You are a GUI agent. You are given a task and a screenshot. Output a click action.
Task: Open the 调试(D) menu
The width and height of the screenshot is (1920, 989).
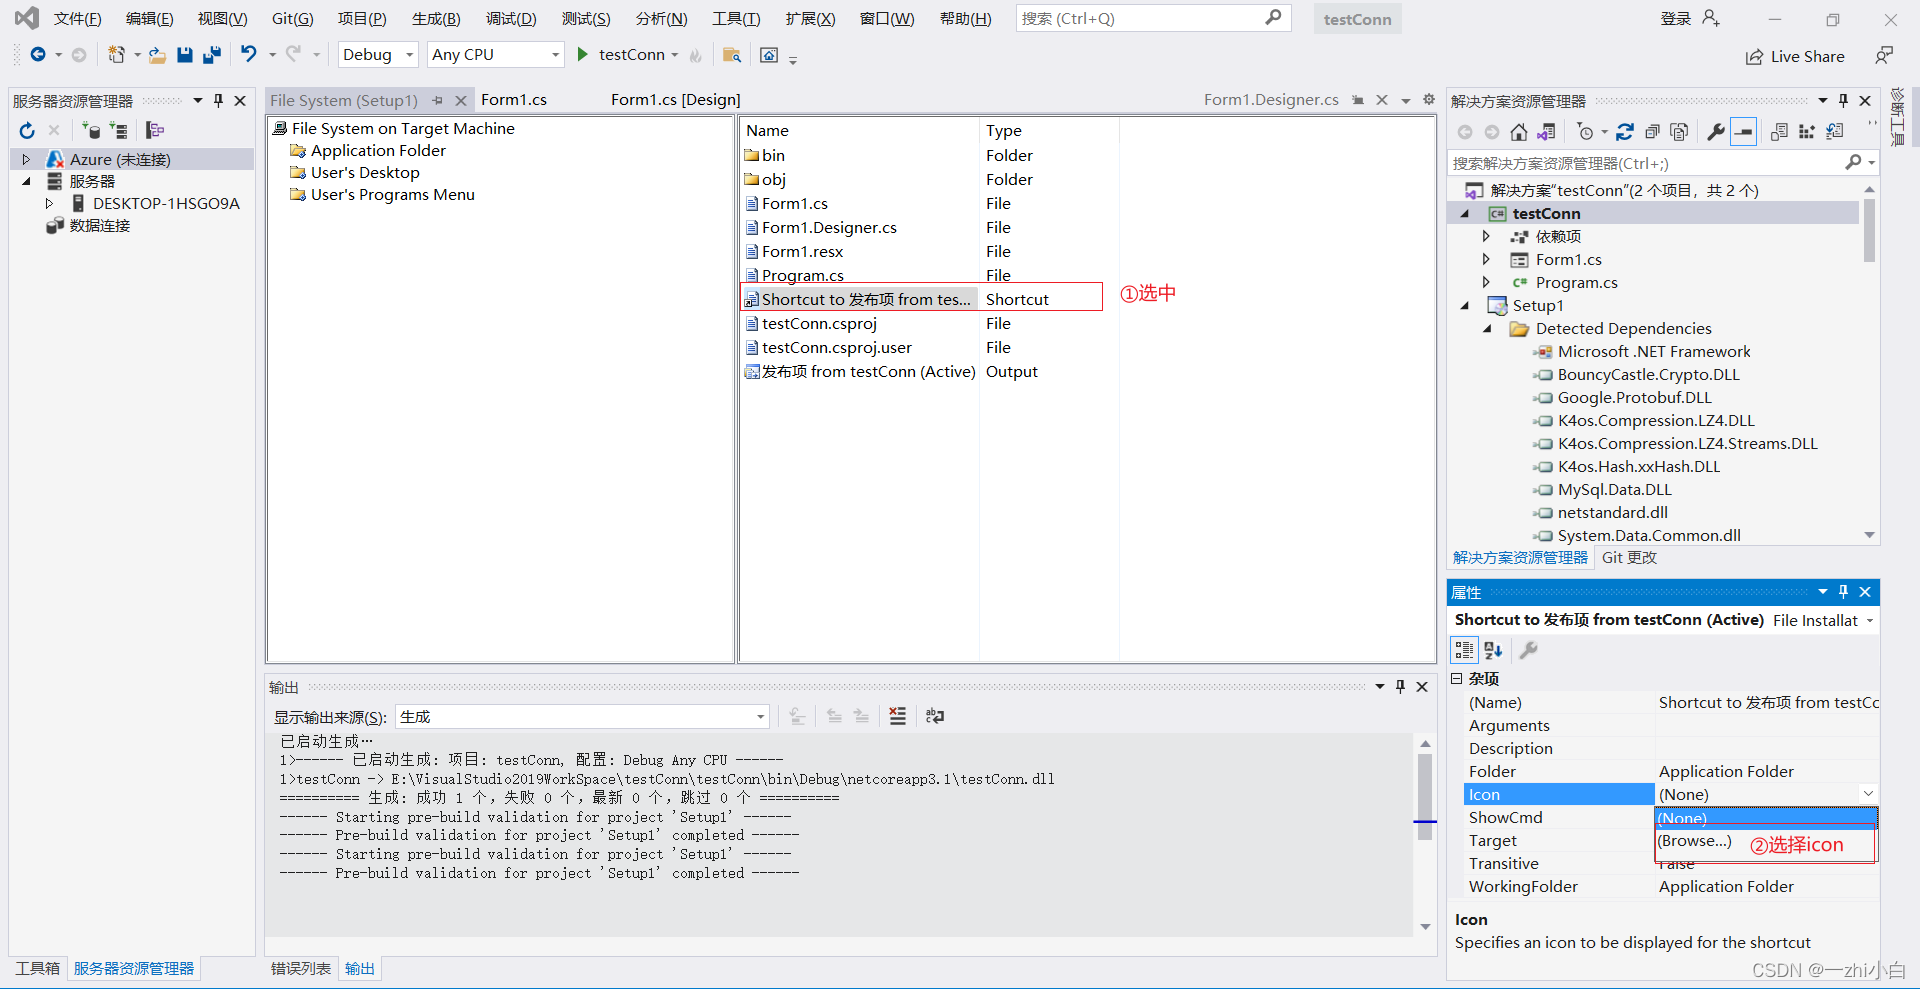[x=511, y=19]
